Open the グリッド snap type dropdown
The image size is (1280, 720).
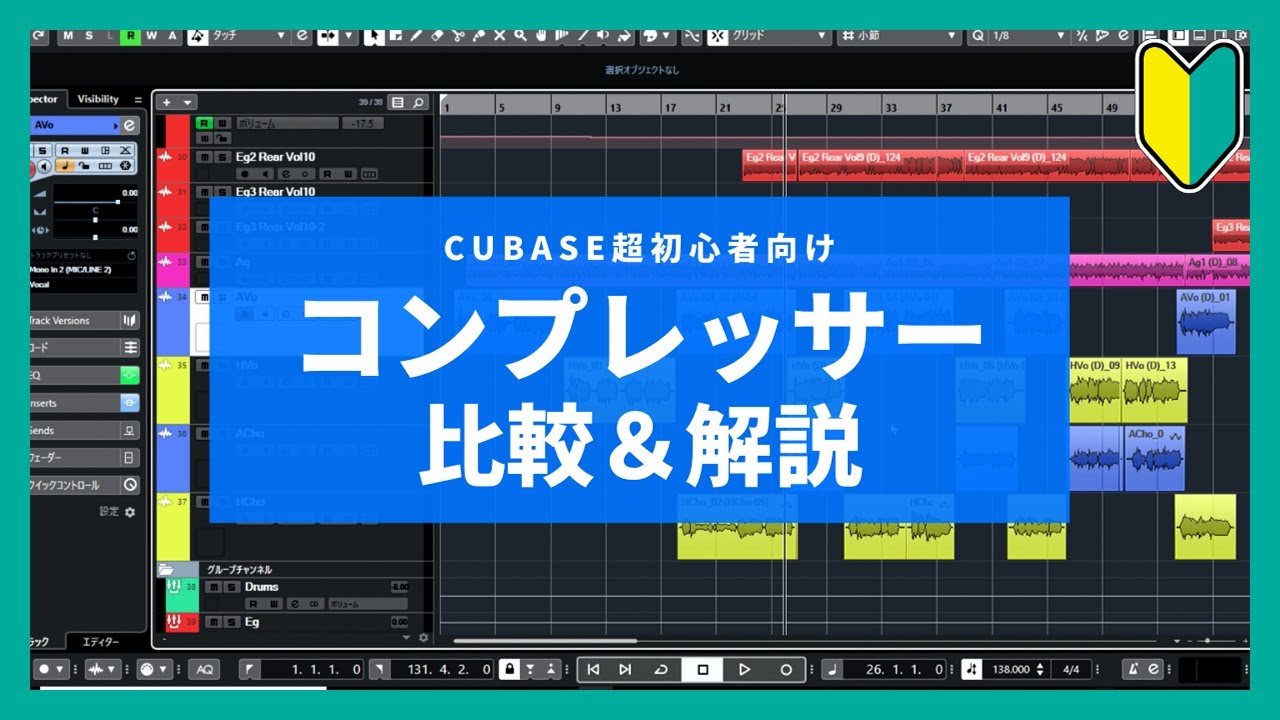pos(780,36)
